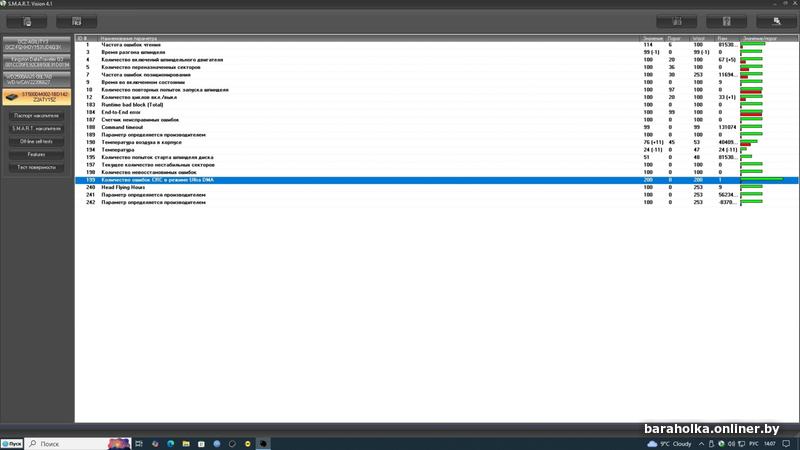Select row 190 Температура воздуха в корпусе
The height and width of the screenshot is (450, 800).
tap(437, 142)
